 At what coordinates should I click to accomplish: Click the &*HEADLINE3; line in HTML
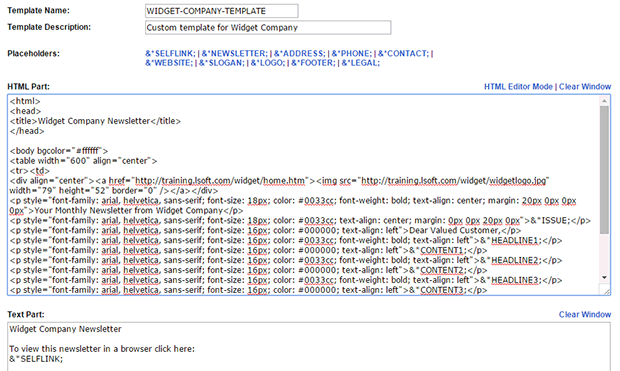coord(286,280)
